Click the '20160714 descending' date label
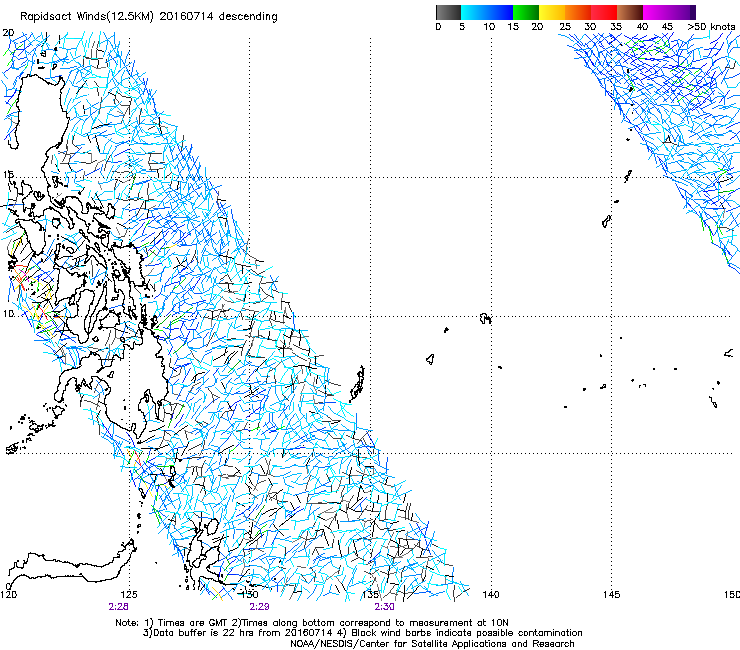740x650 pixels. (x=219, y=17)
